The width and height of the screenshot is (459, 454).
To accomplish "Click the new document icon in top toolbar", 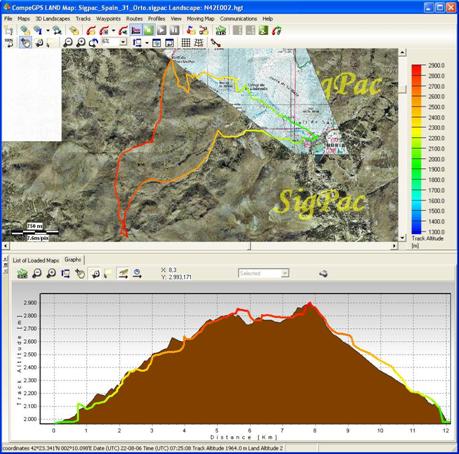I will click(x=9, y=31).
